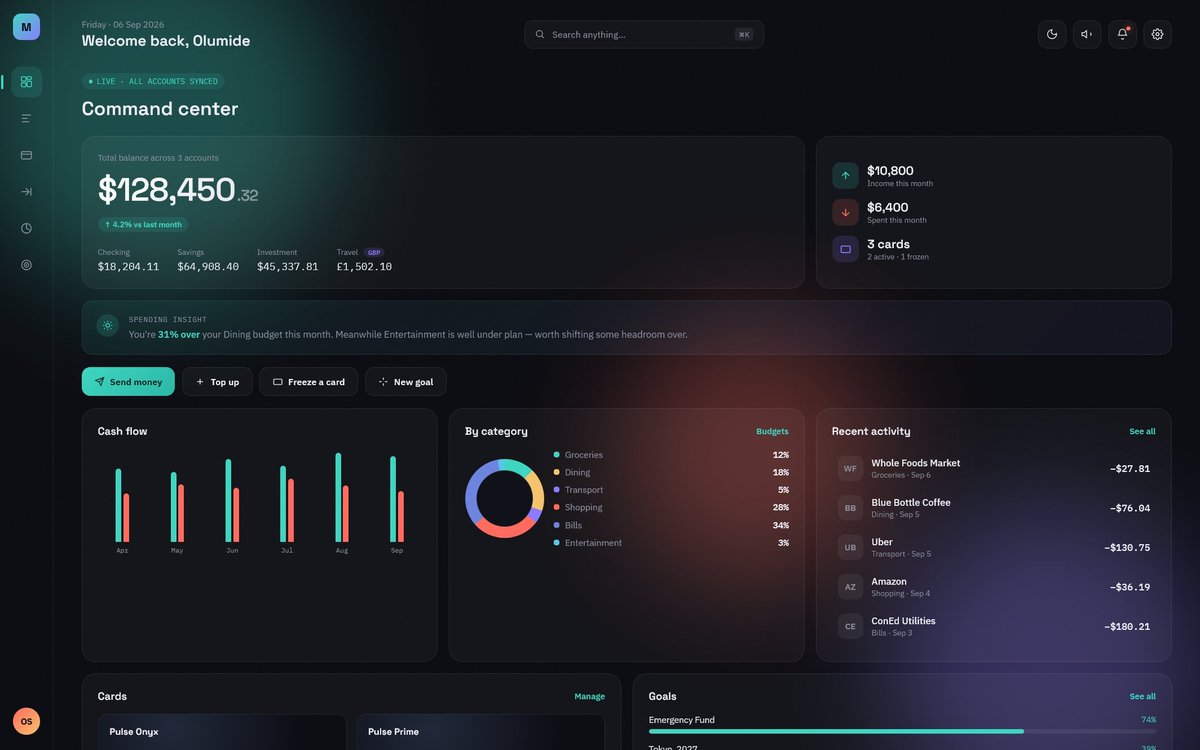
Task: Click the Entertainment legend entry
Action: coord(671,543)
